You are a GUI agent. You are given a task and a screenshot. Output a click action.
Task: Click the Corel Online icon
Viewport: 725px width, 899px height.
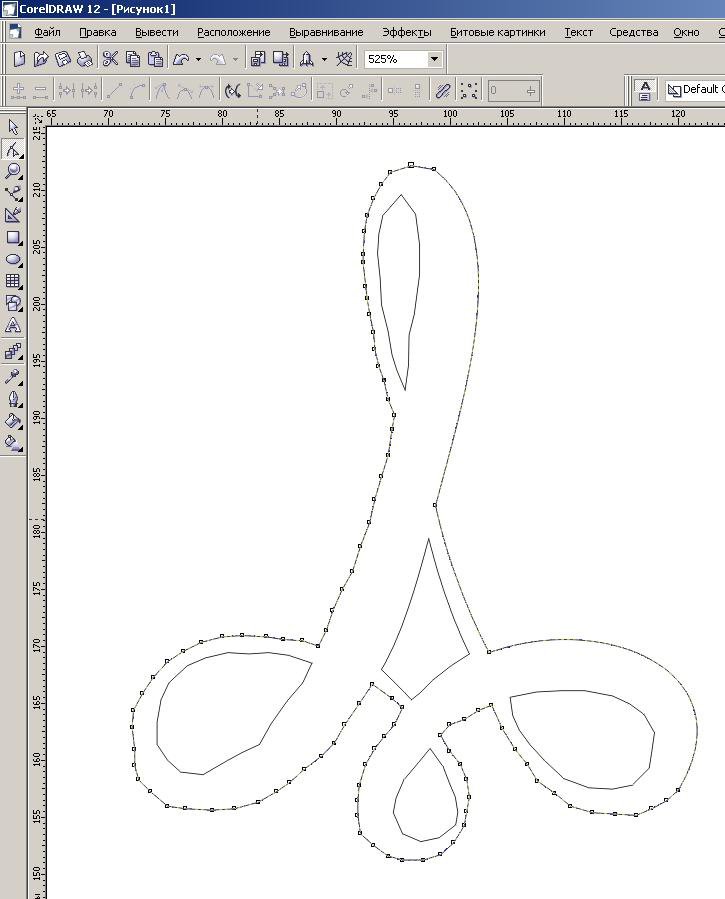[344, 59]
